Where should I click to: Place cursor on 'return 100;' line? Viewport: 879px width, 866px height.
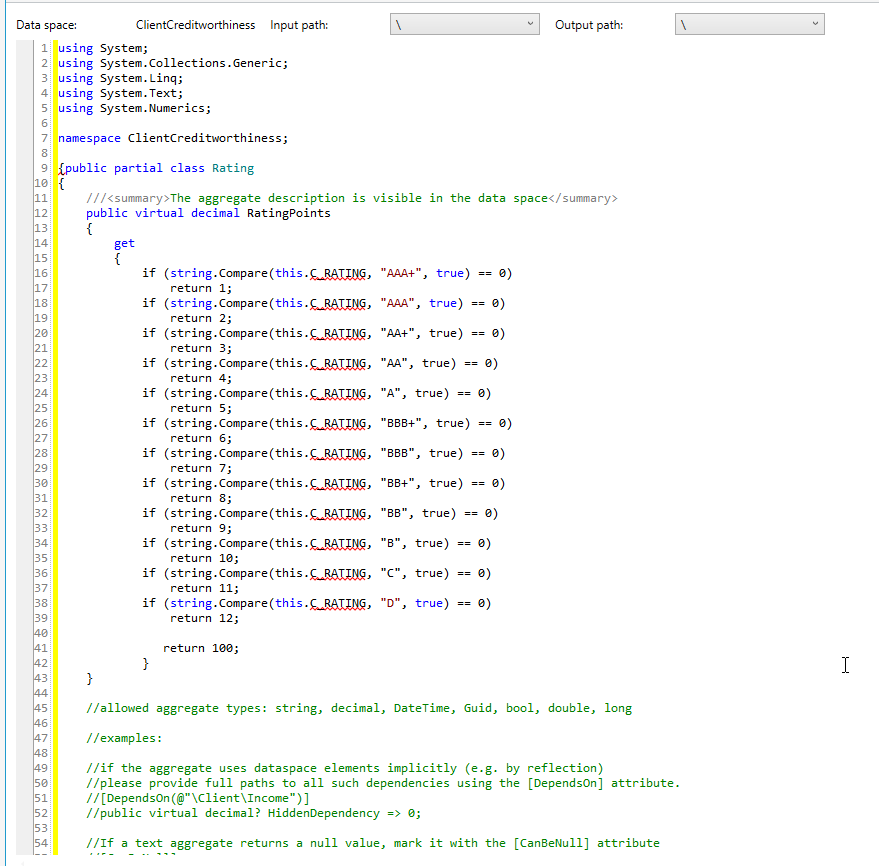[x=201, y=648]
